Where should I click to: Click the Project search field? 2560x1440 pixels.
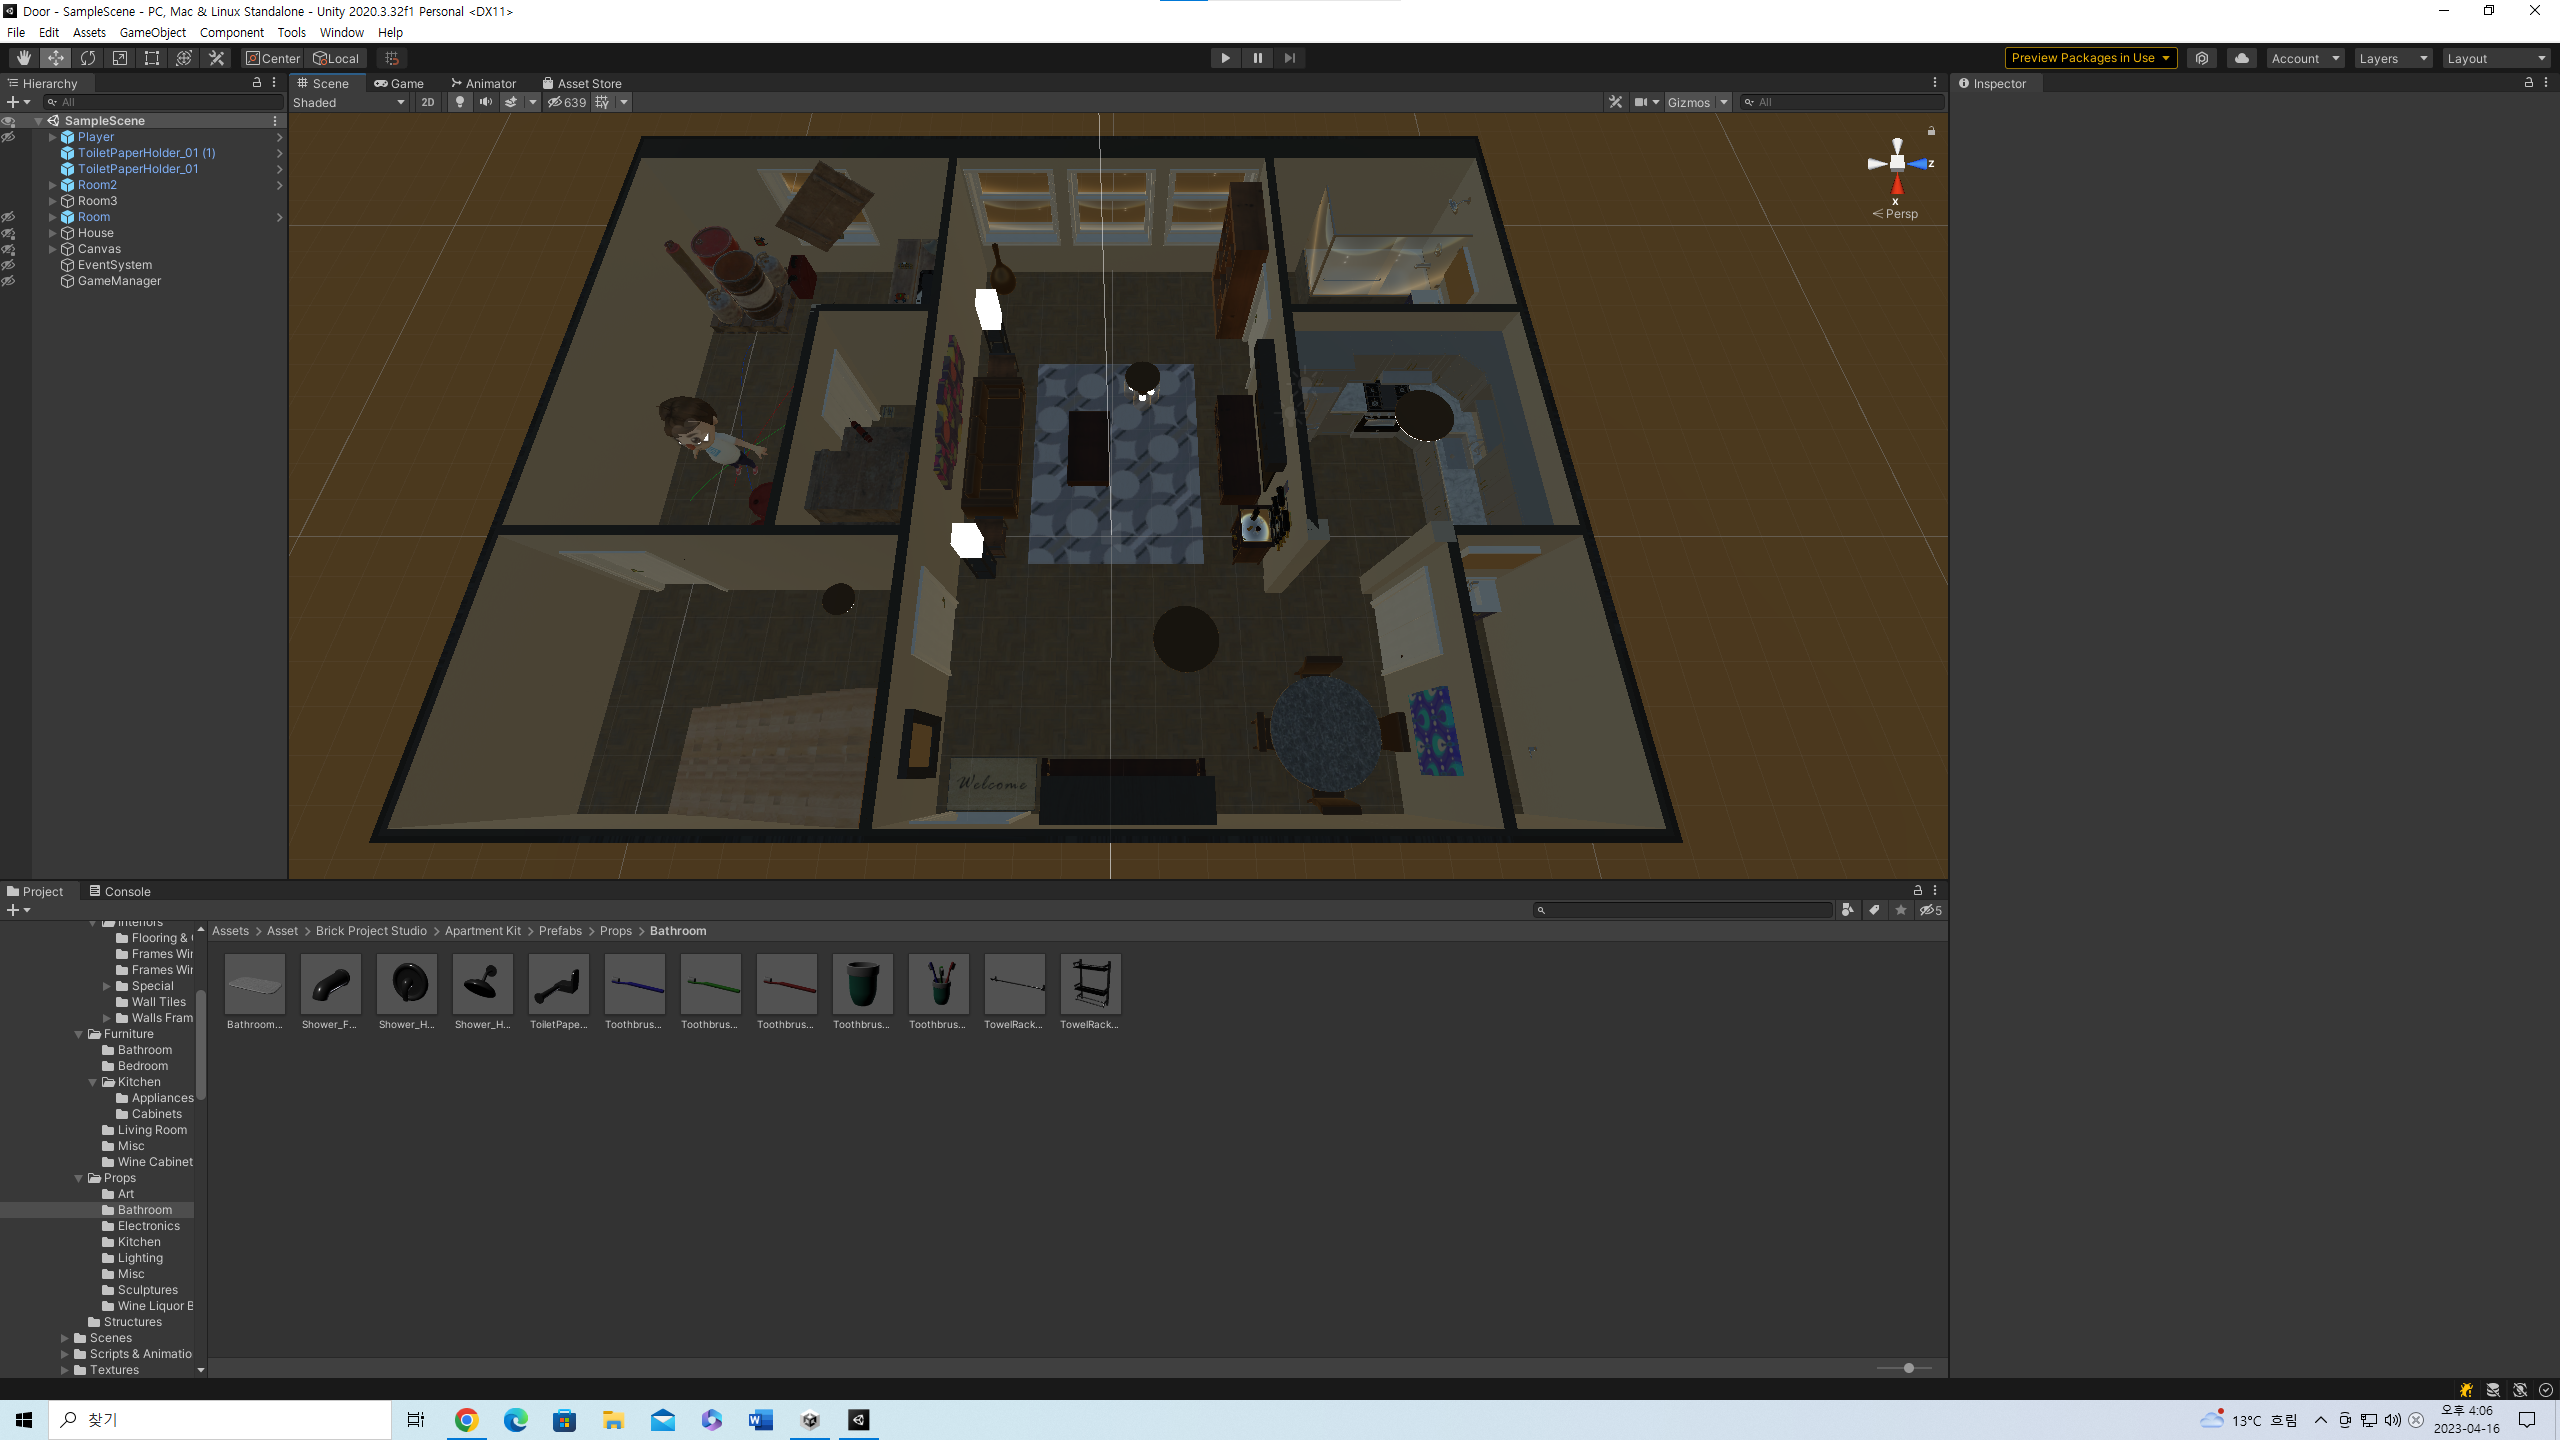[1683, 910]
